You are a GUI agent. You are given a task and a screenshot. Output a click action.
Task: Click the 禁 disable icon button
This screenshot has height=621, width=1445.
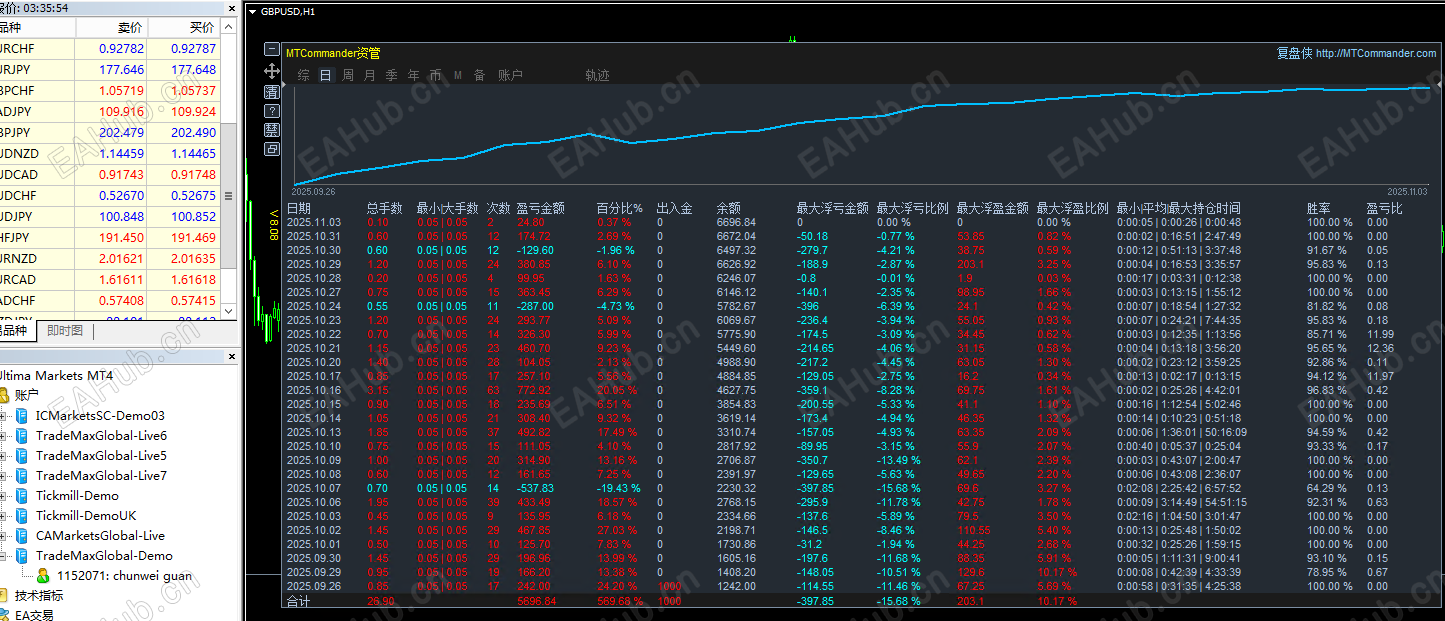[x=272, y=130]
